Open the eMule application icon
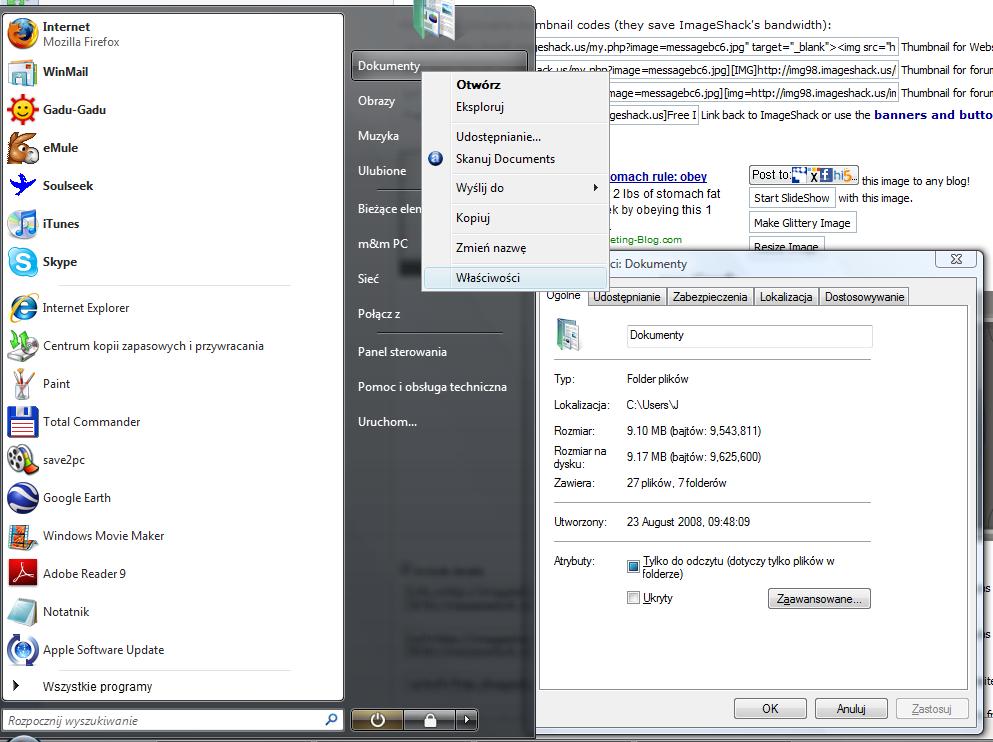 pos(23,148)
